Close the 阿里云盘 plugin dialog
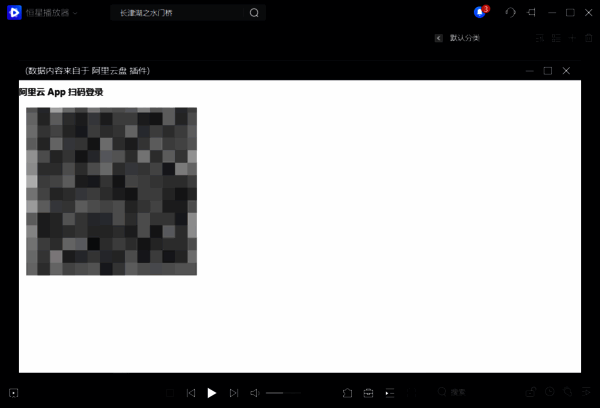Screen dimensions: 600x408 566,71
